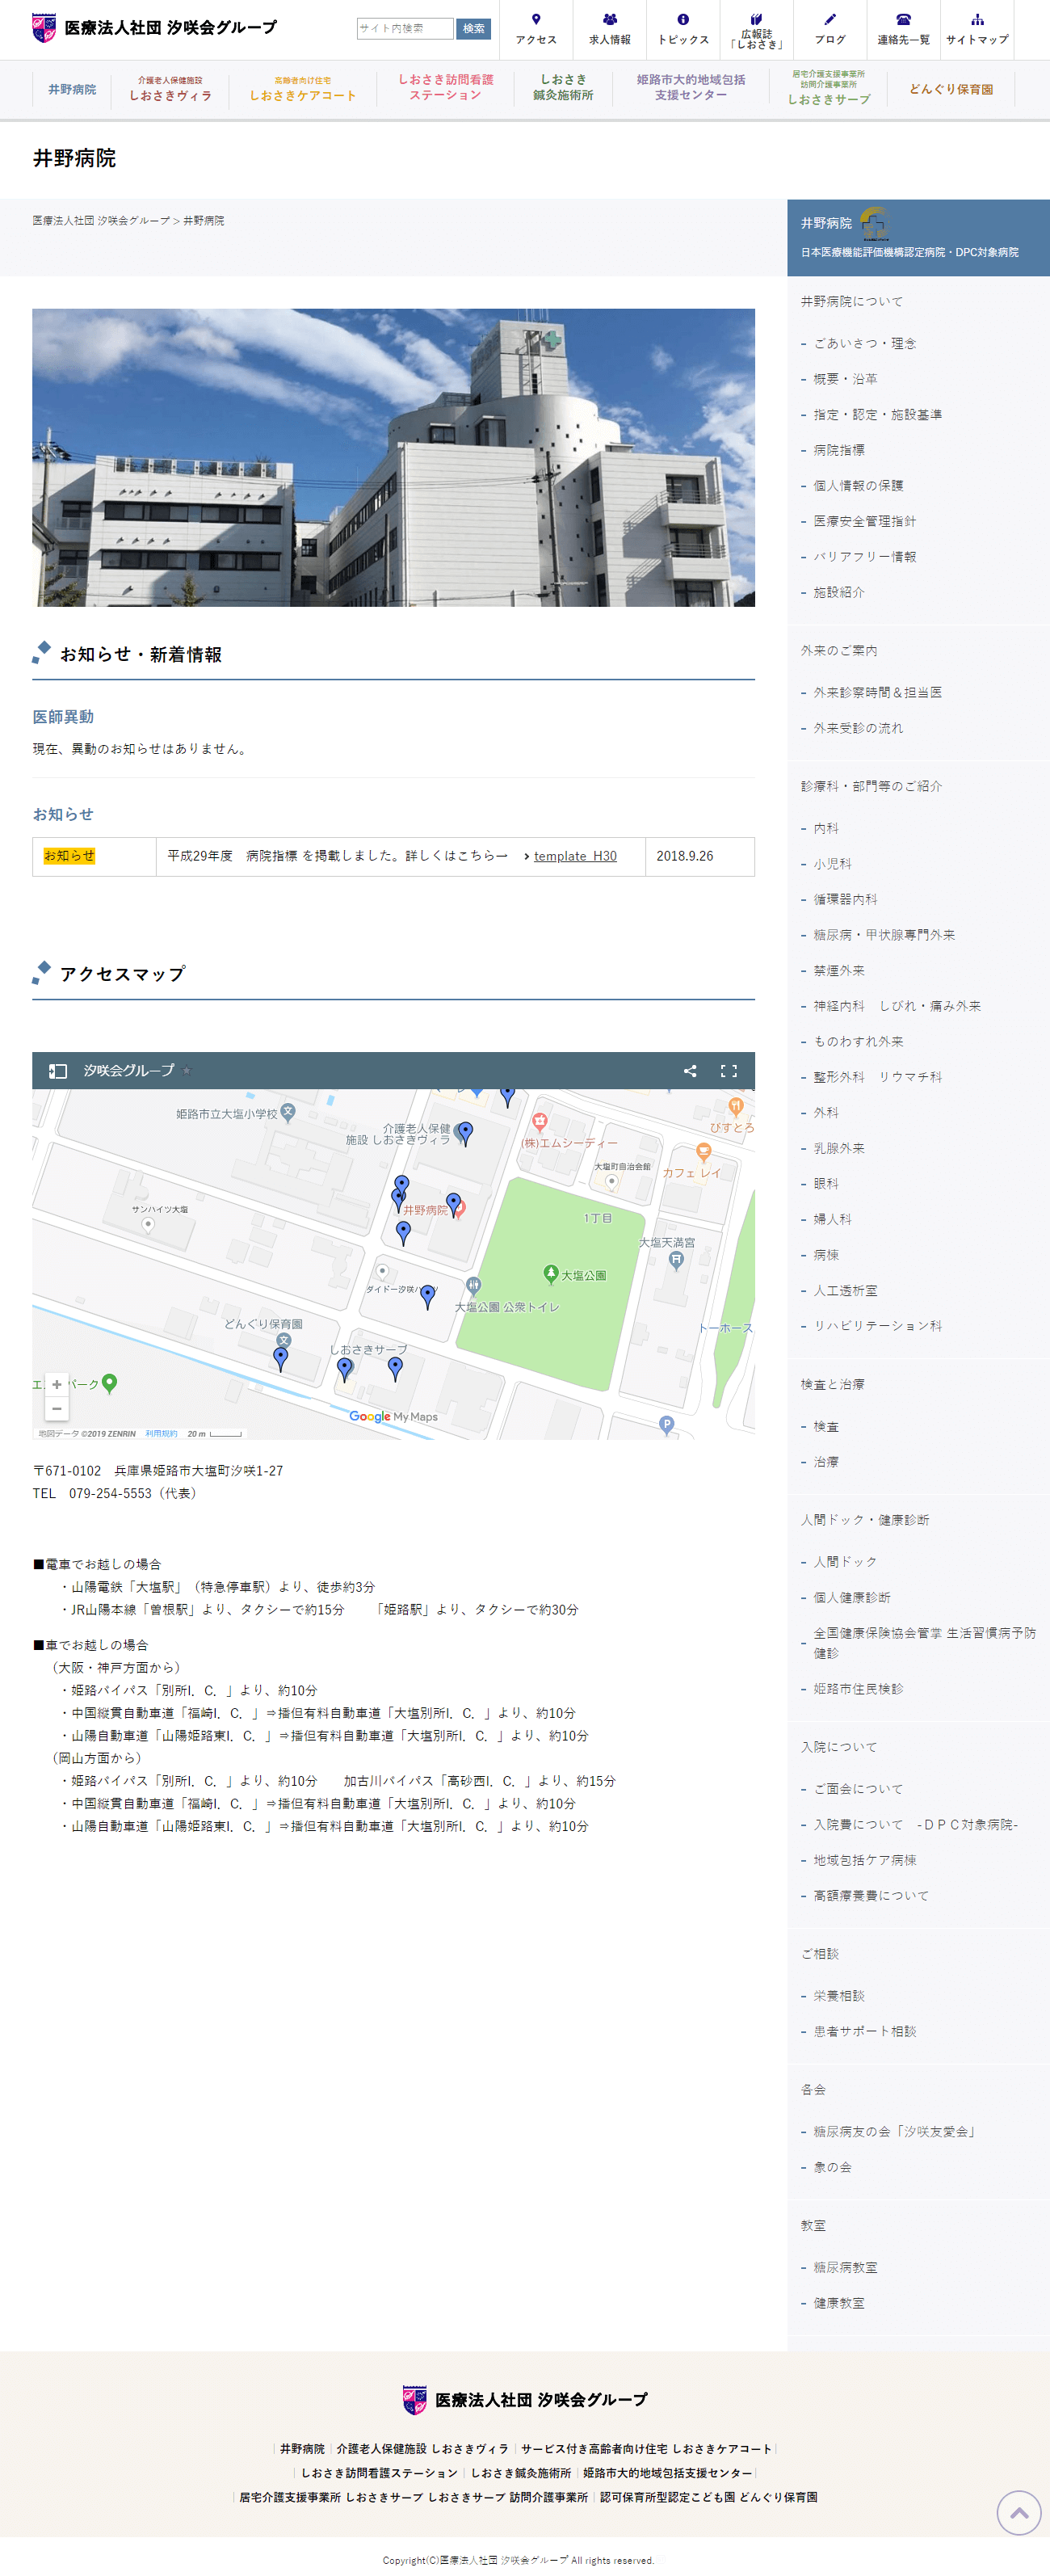Open the 広報誌「しおさき」 book icon
1050x2576 pixels.
tap(756, 19)
